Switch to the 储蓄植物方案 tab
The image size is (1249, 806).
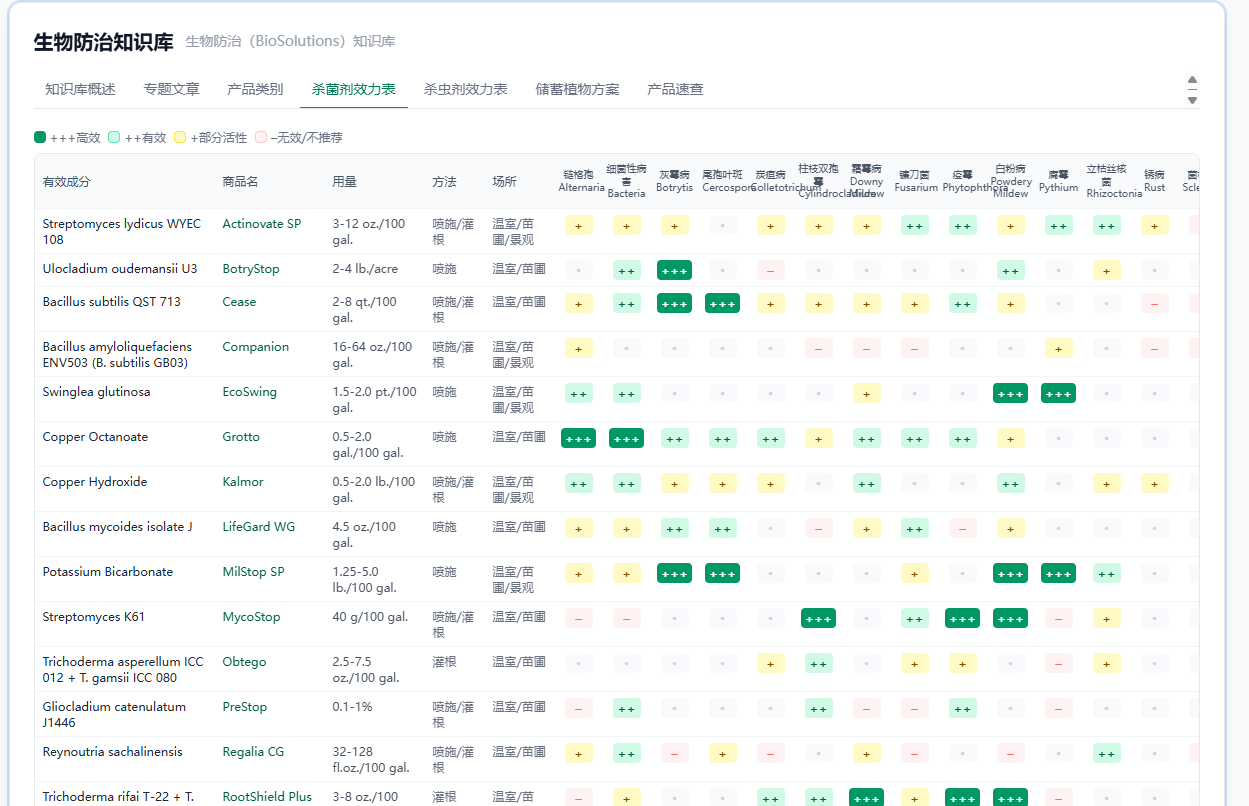tap(577, 89)
